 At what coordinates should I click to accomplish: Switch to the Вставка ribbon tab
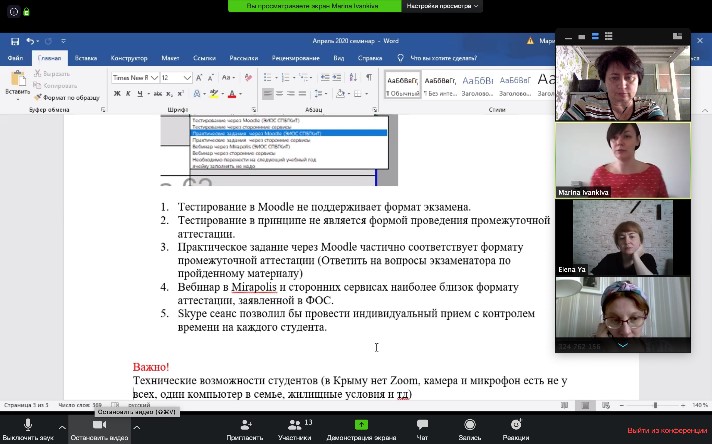point(86,58)
